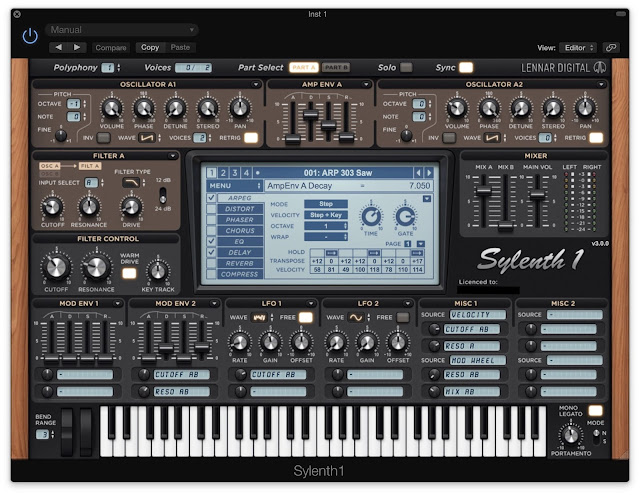This screenshot has width=640, height=495.
Task: Enable the REVERB effect checkbox
Action: pos(211,263)
